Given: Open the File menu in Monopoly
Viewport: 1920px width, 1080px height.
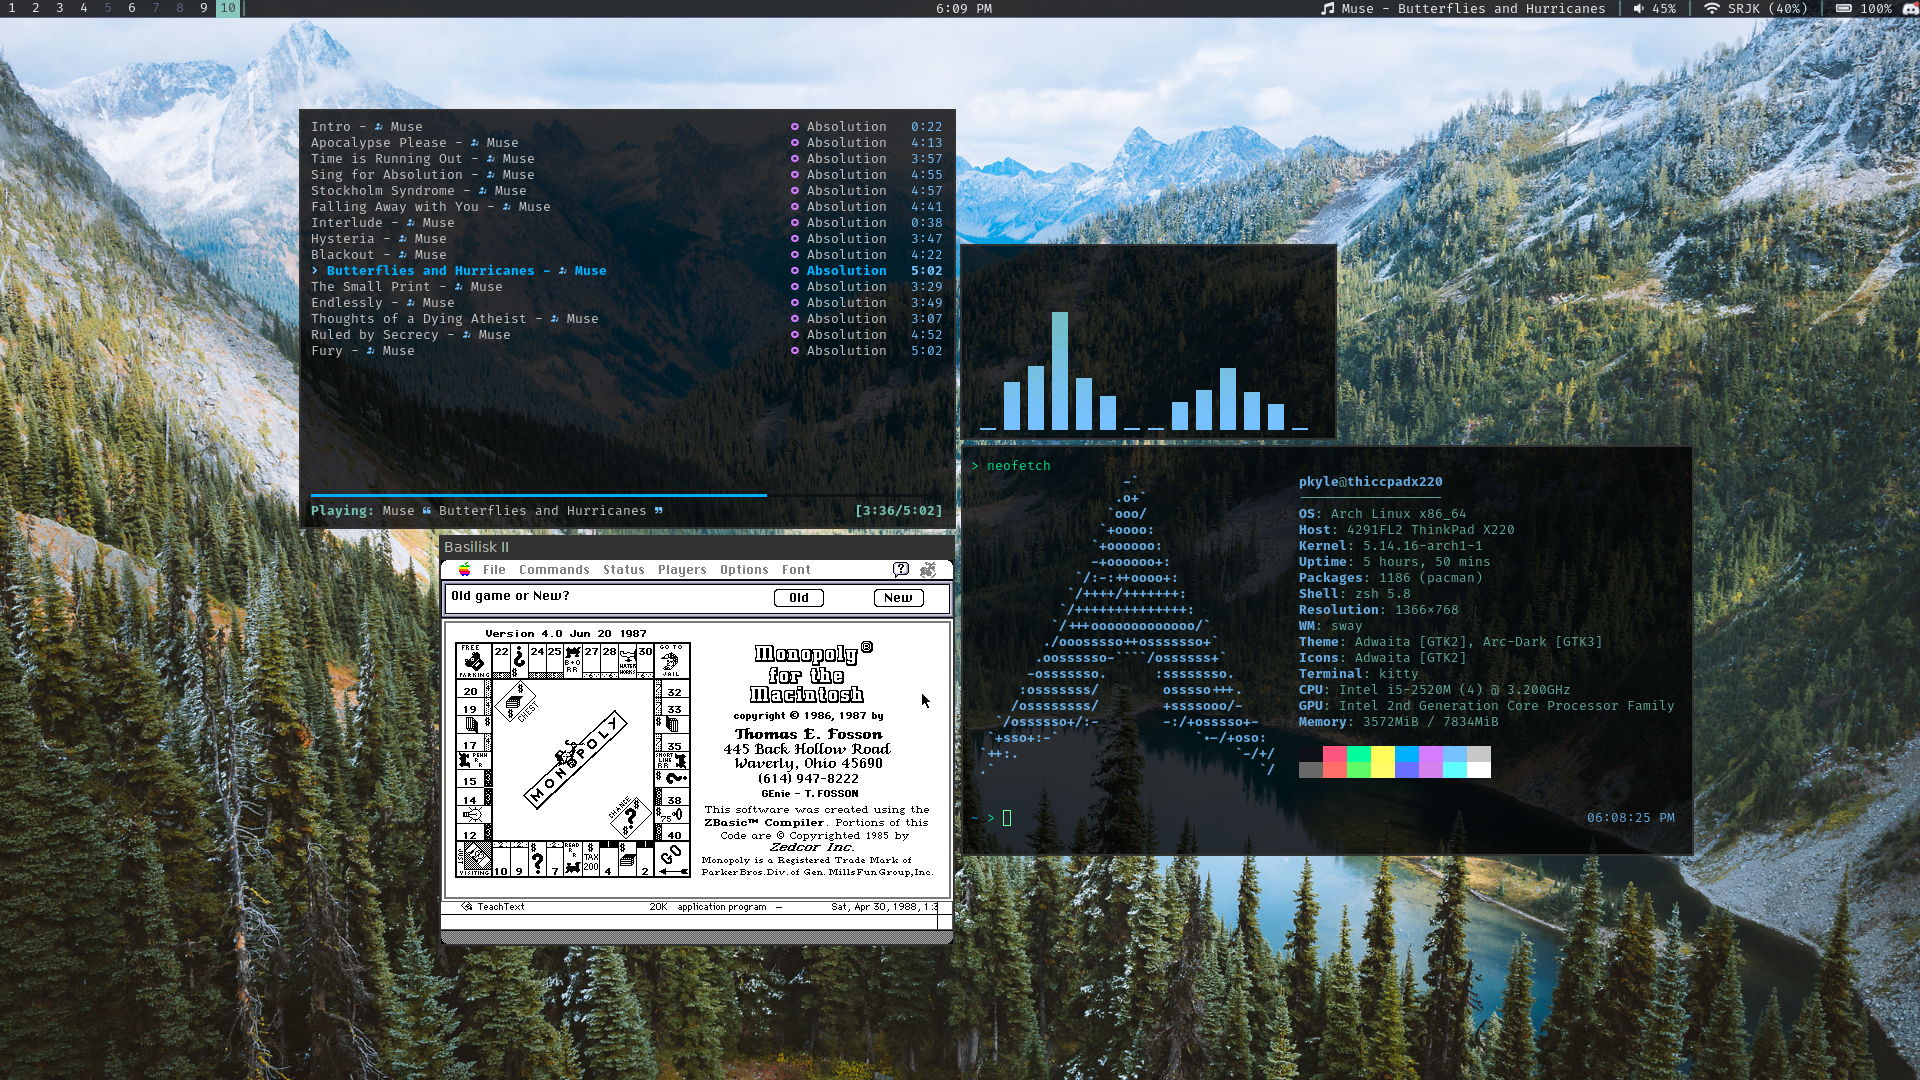Looking at the screenshot, I should click(x=494, y=570).
